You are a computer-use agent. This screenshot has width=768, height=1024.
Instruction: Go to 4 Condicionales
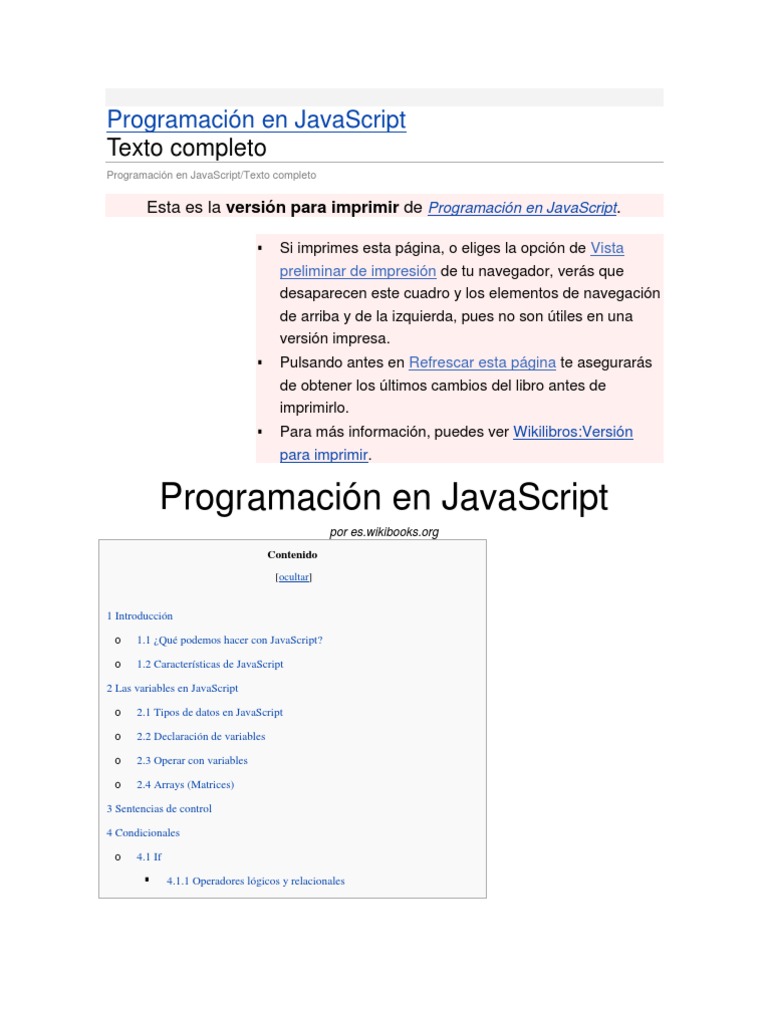pyautogui.click(x=143, y=833)
